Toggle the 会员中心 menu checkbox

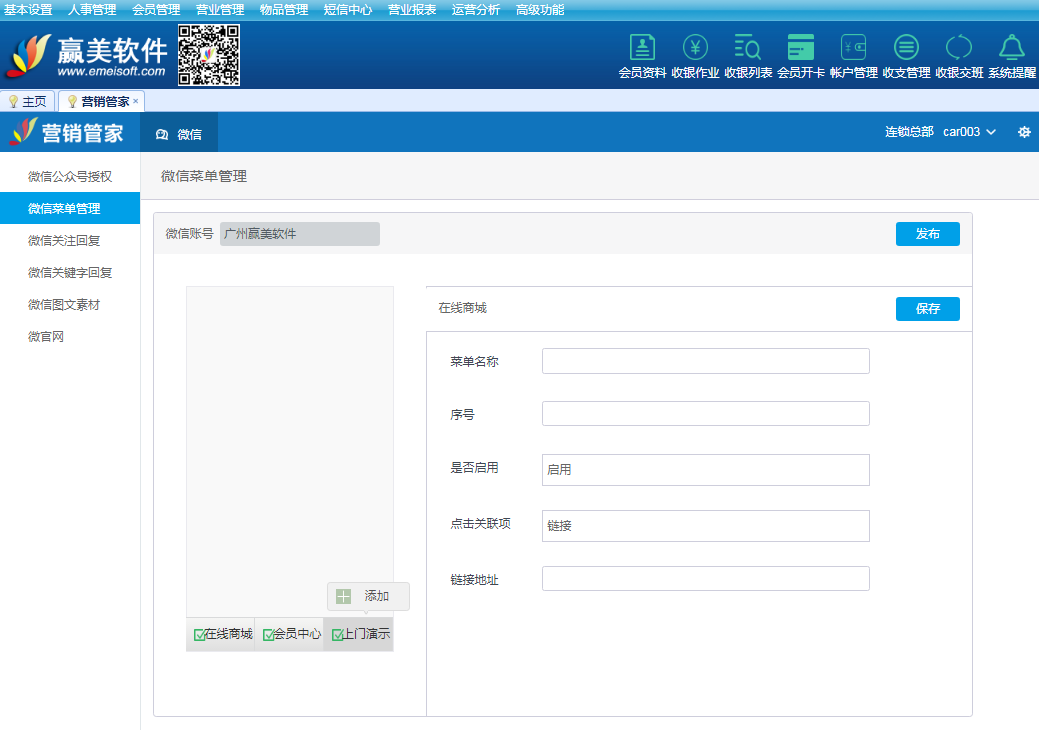268,635
